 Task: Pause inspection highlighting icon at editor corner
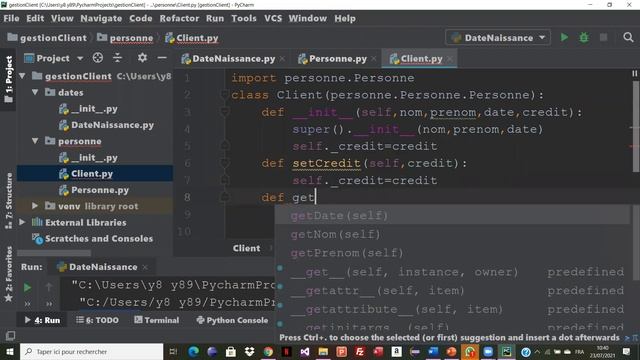tap(634, 73)
